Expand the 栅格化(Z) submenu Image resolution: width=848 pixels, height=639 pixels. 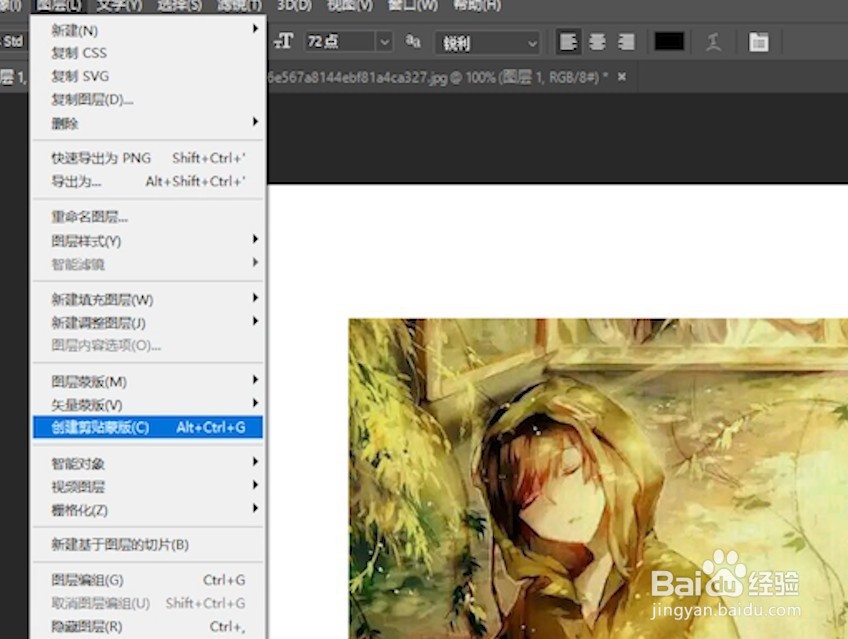(x=148, y=510)
